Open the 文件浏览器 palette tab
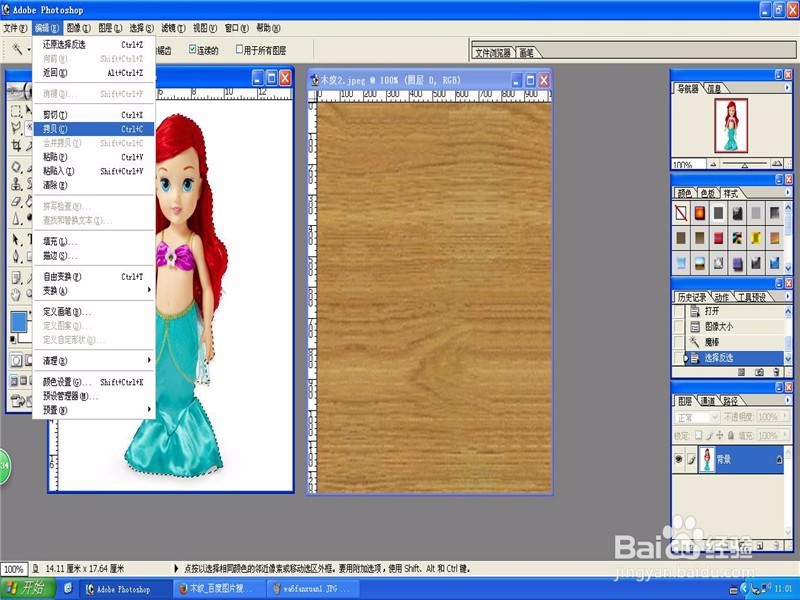The width and height of the screenshot is (800, 600). point(493,53)
